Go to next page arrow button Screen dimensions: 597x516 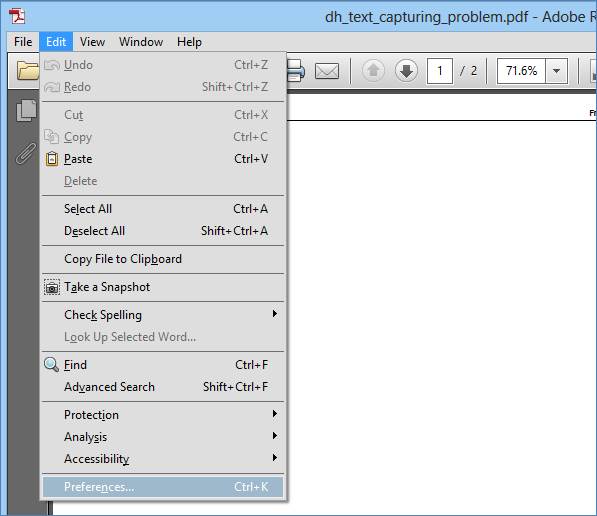pyautogui.click(x=406, y=71)
